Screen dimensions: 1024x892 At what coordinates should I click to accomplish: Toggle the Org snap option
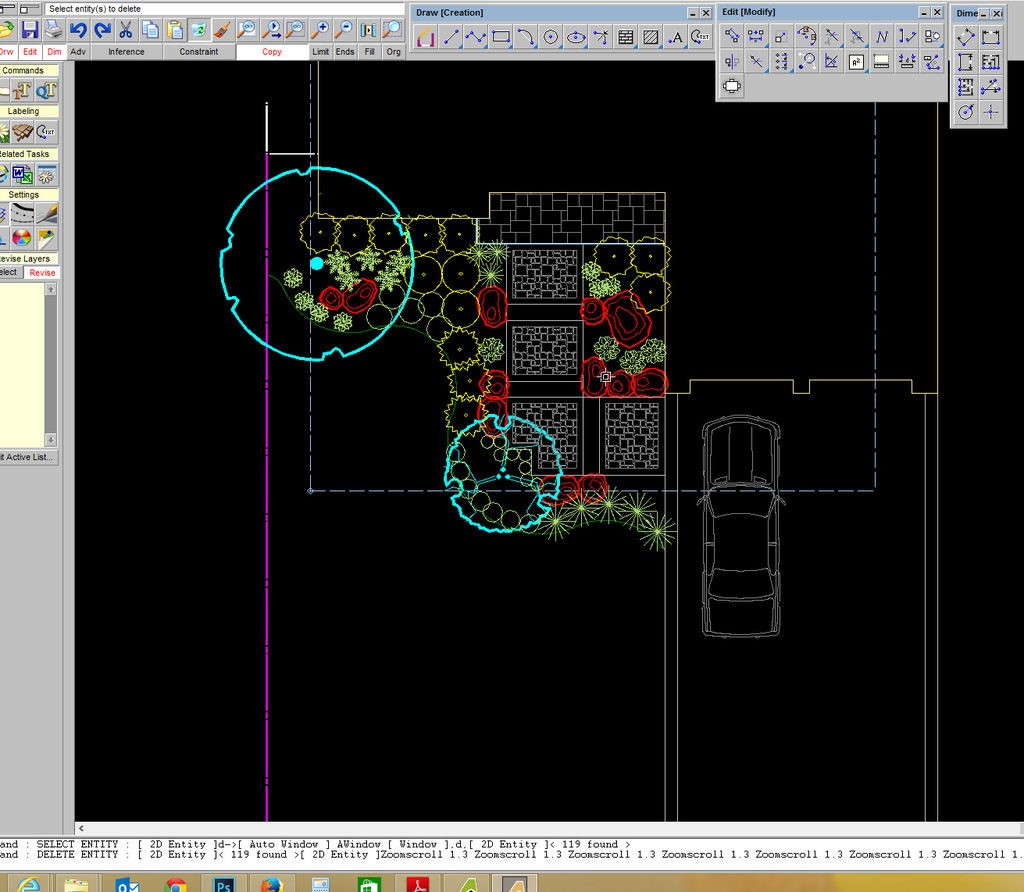(393, 52)
